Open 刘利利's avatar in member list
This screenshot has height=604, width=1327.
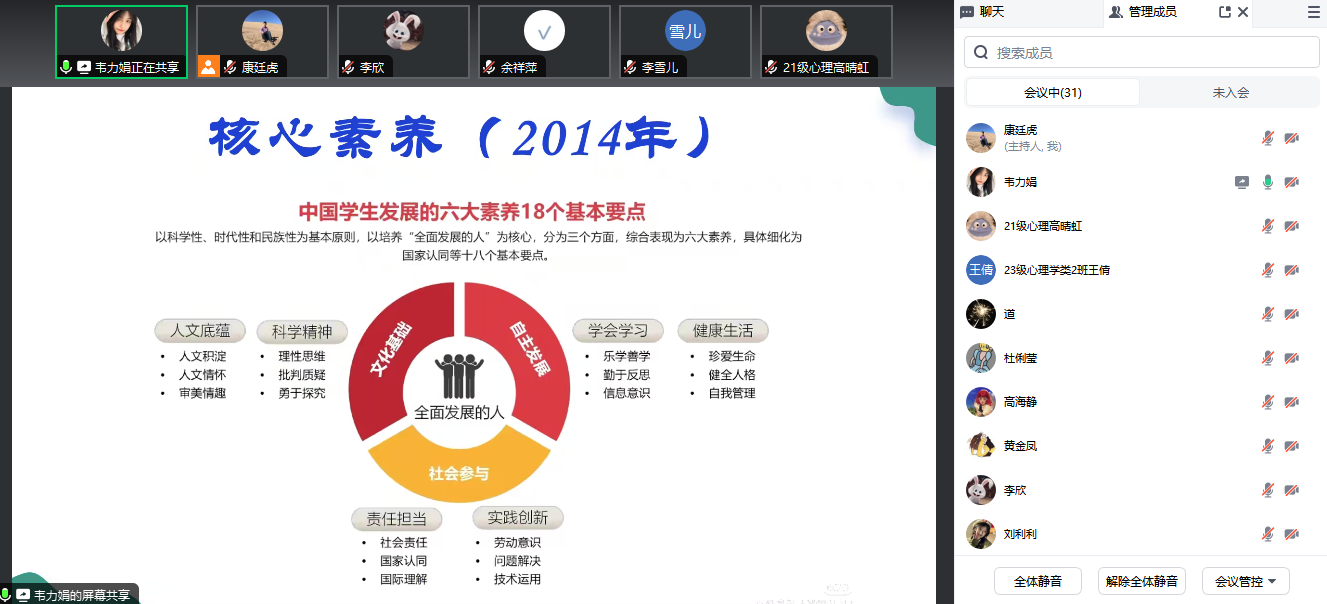click(x=980, y=534)
